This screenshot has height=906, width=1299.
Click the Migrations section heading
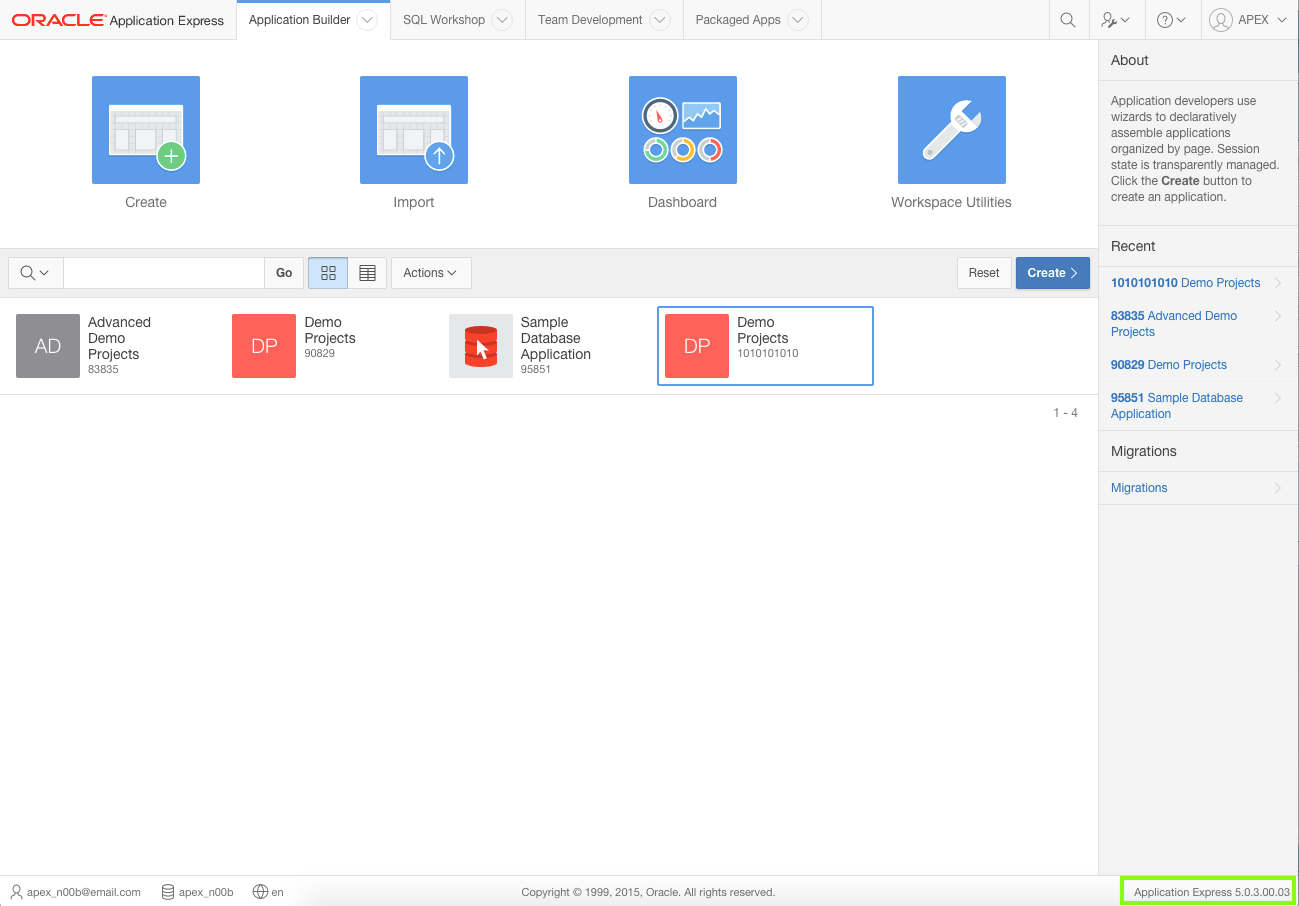click(x=1144, y=451)
